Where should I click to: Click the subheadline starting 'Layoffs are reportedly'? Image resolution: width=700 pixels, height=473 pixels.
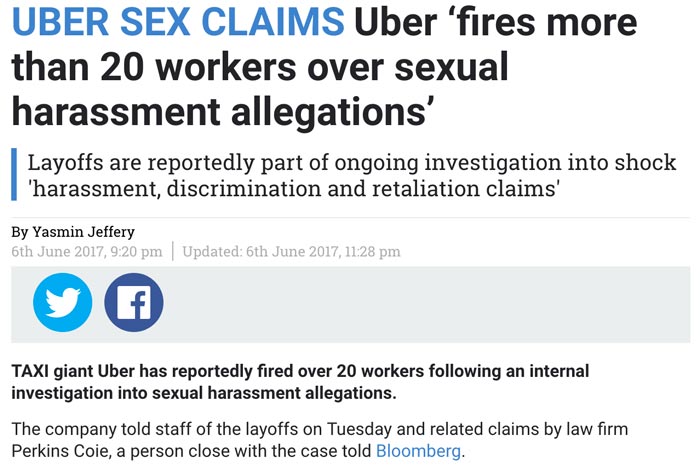(351, 162)
